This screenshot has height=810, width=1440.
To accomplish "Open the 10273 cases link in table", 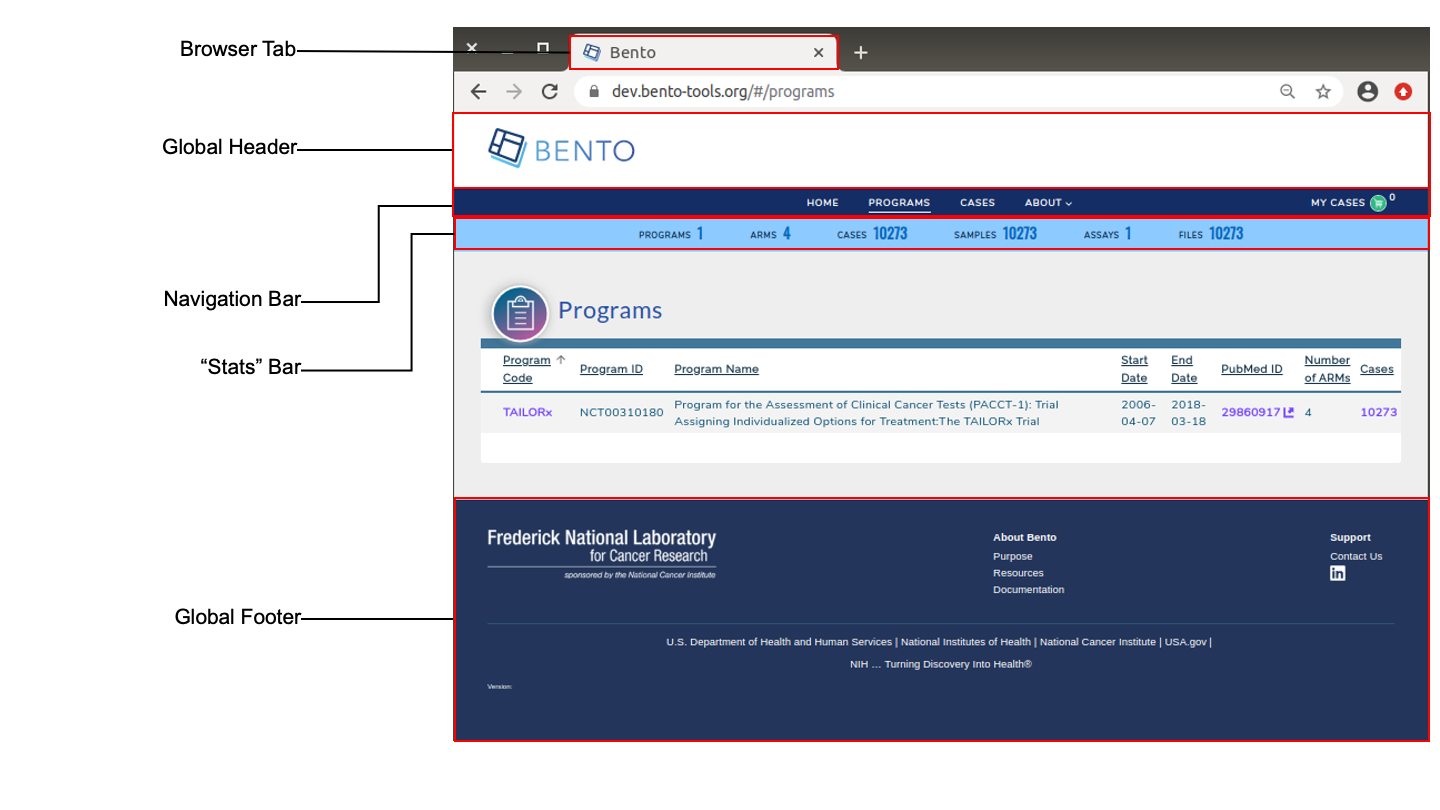I will point(1378,412).
